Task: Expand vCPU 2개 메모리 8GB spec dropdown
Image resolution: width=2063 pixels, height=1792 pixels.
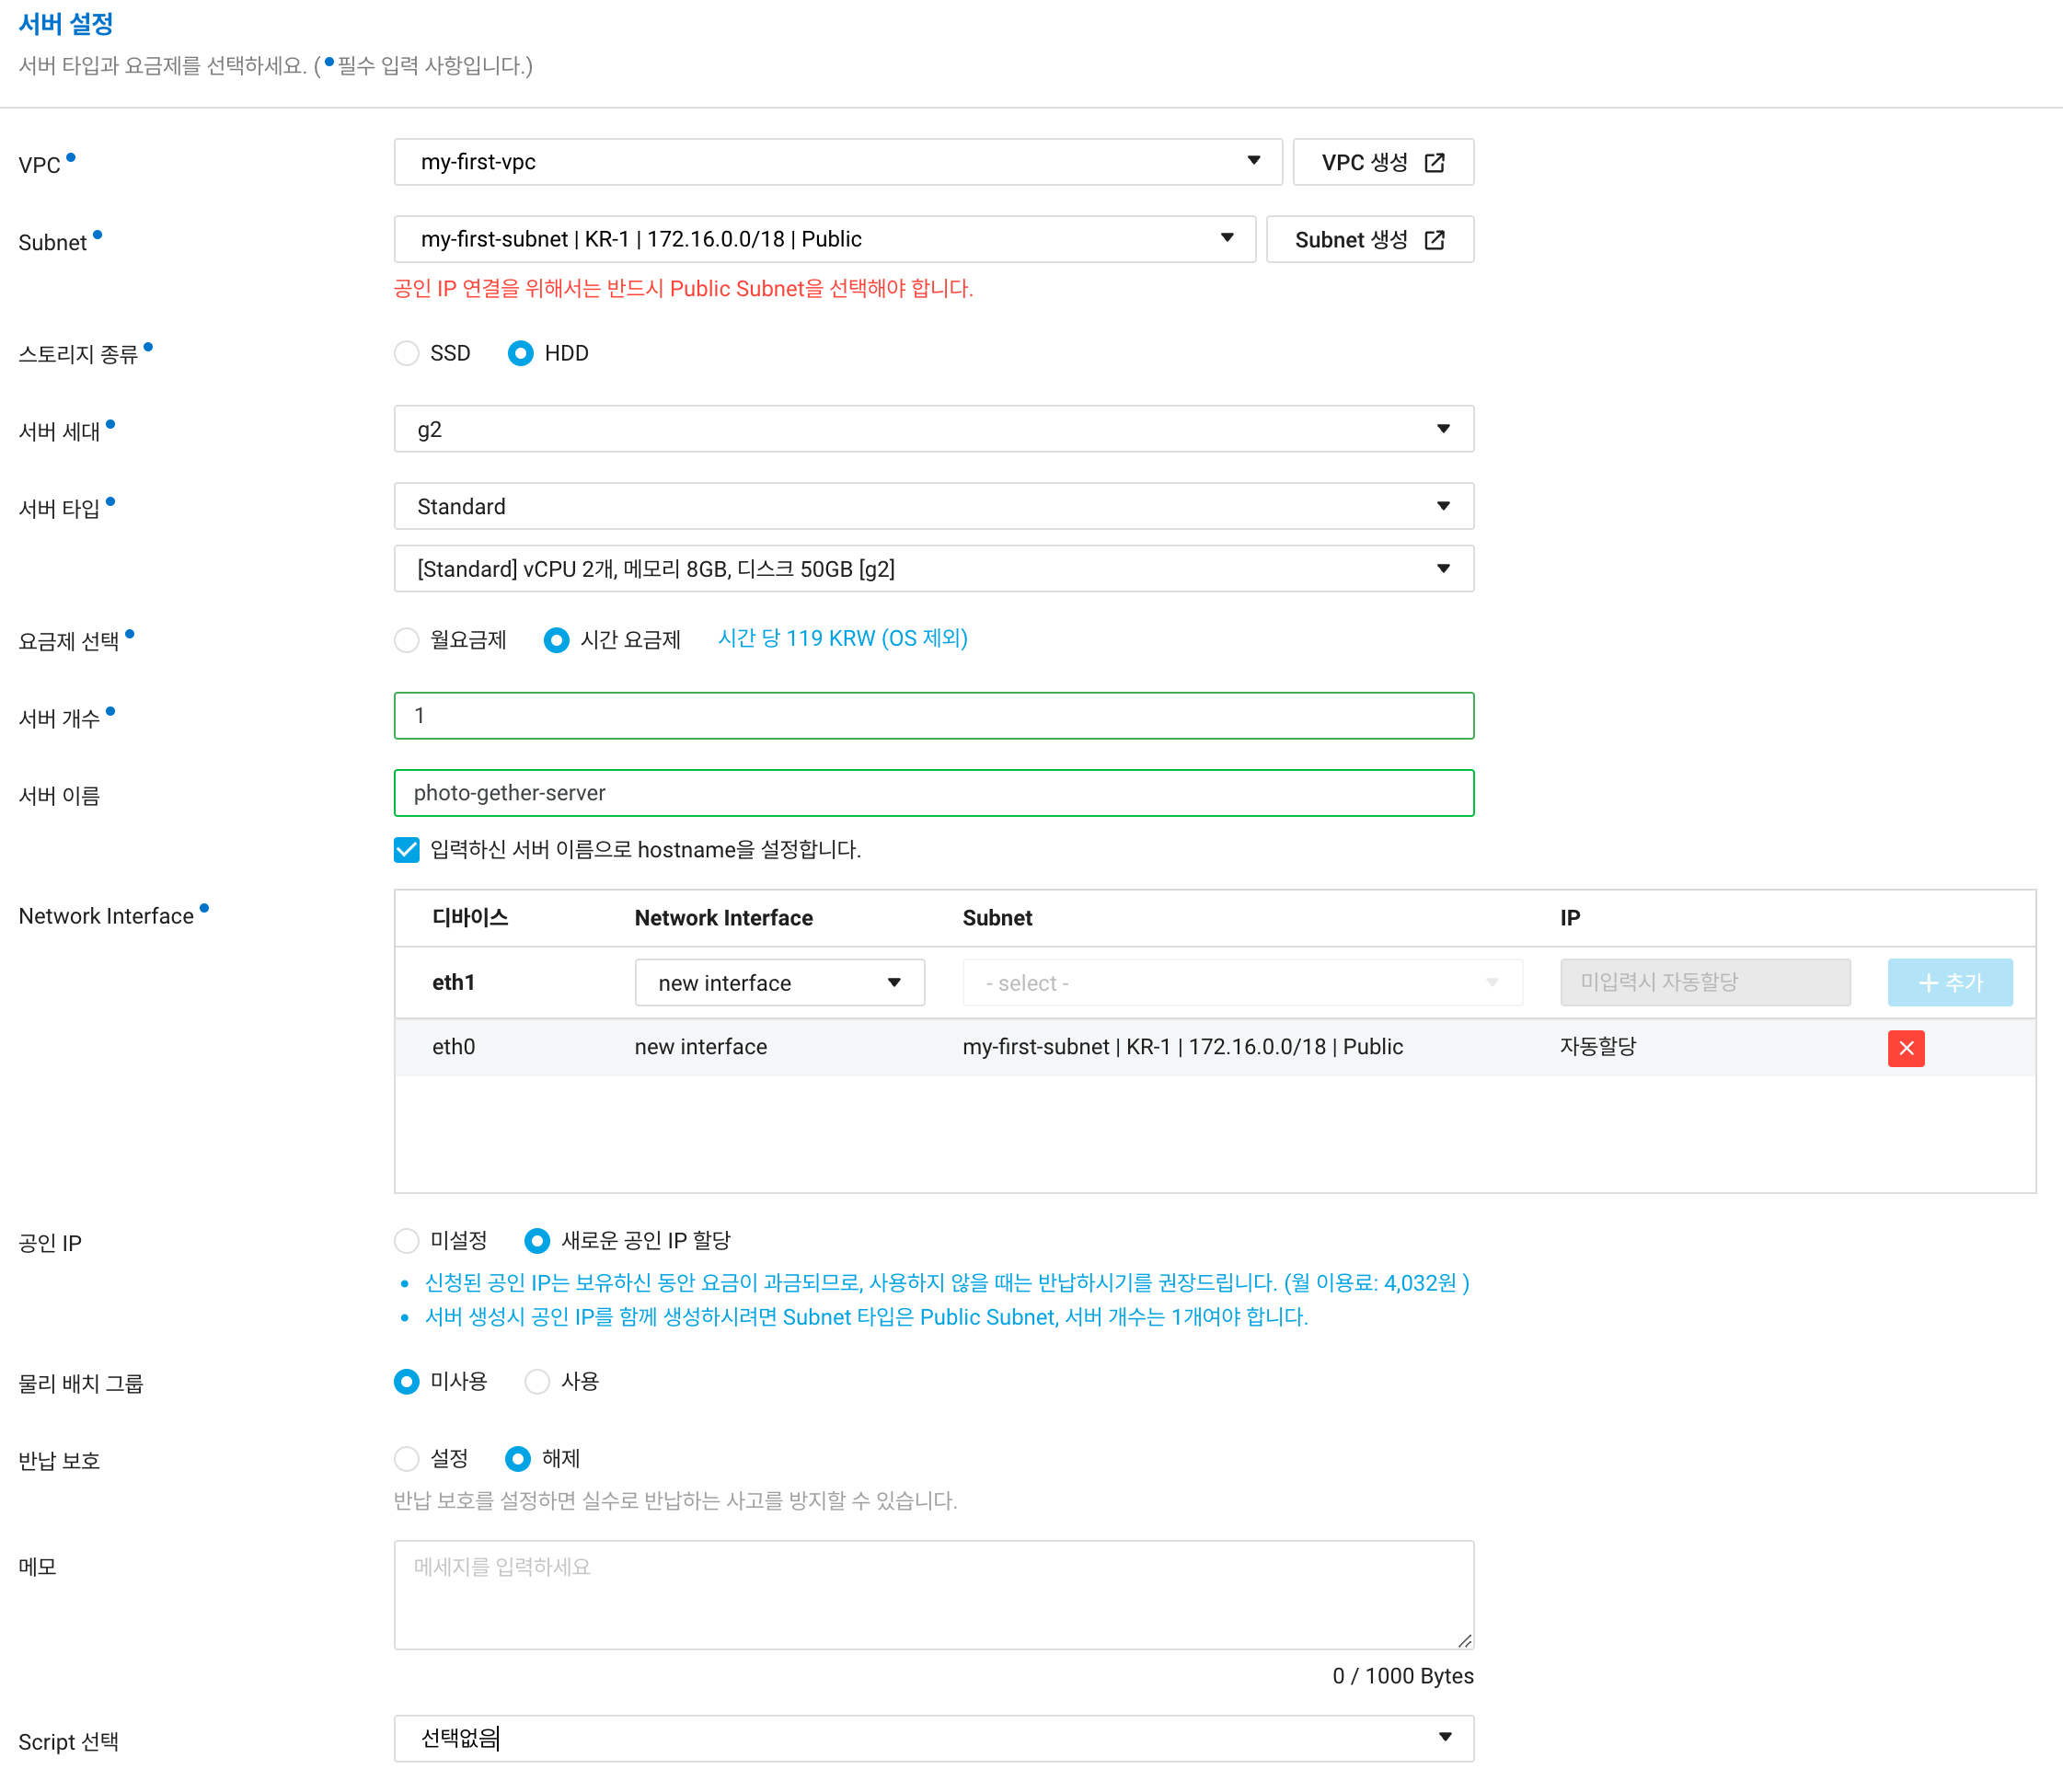Action: [933, 569]
